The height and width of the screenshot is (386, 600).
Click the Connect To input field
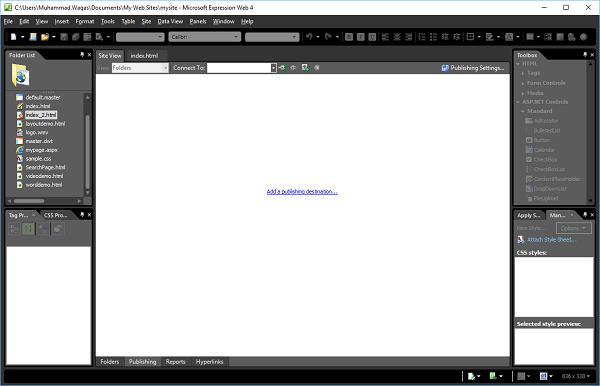pos(239,68)
